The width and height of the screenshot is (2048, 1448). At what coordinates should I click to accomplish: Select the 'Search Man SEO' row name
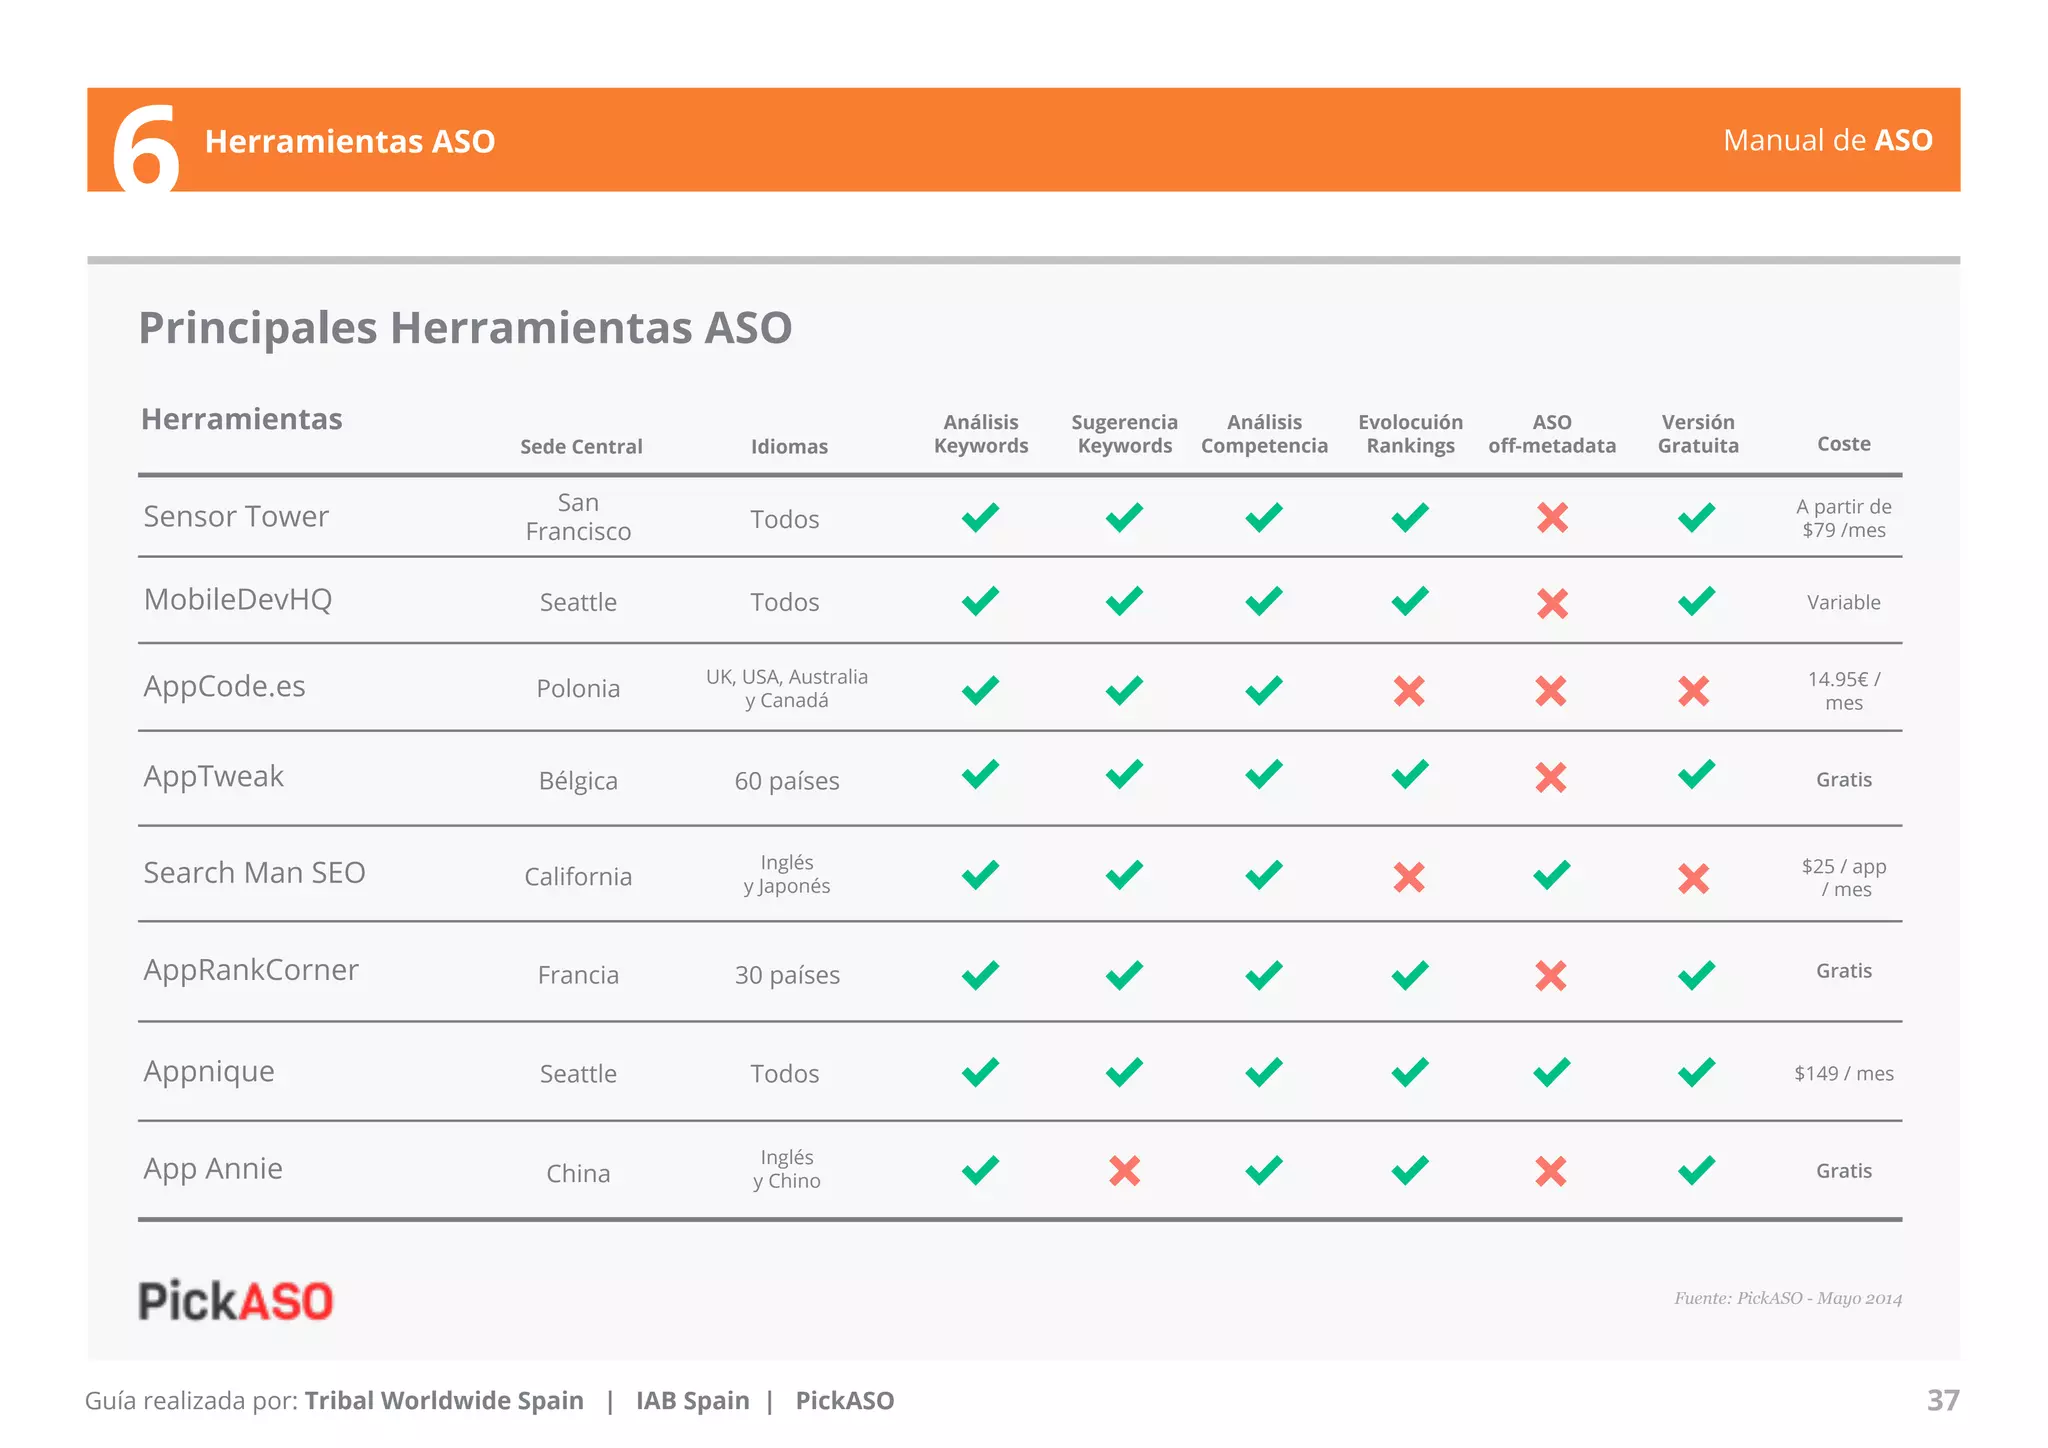tap(255, 872)
